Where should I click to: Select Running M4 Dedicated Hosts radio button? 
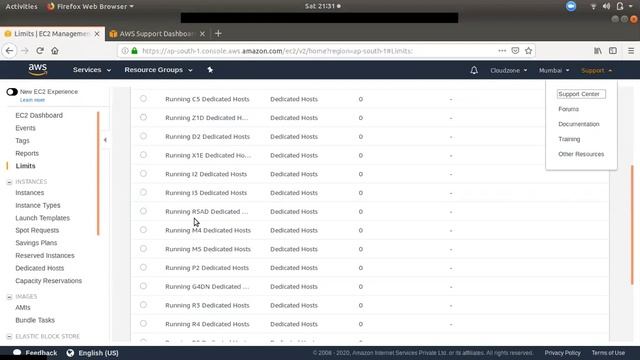tap(143, 230)
